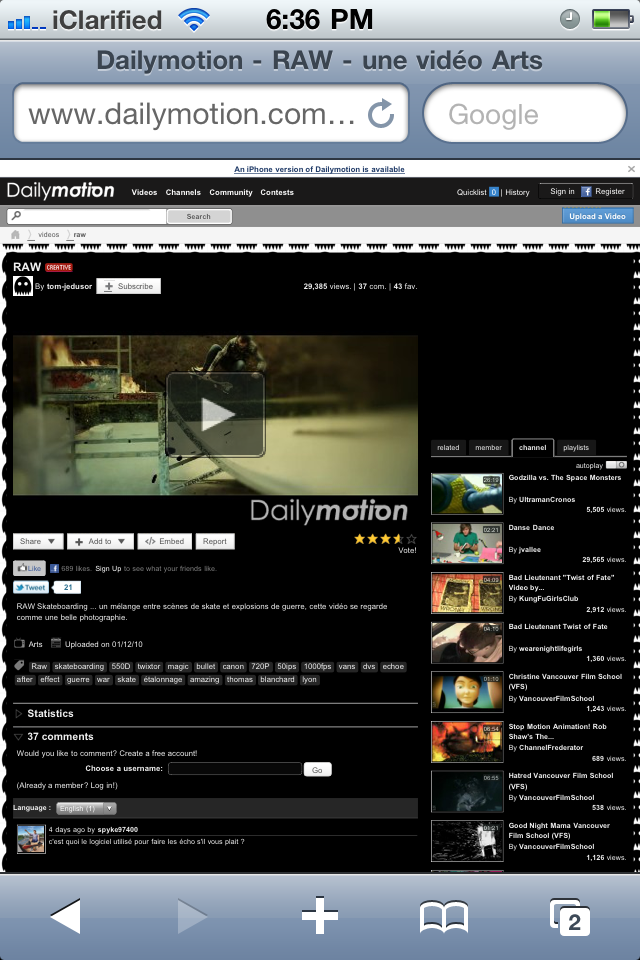This screenshot has width=640, height=960.
Task: Open the Add to dropdown
Action: pos(100,541)
